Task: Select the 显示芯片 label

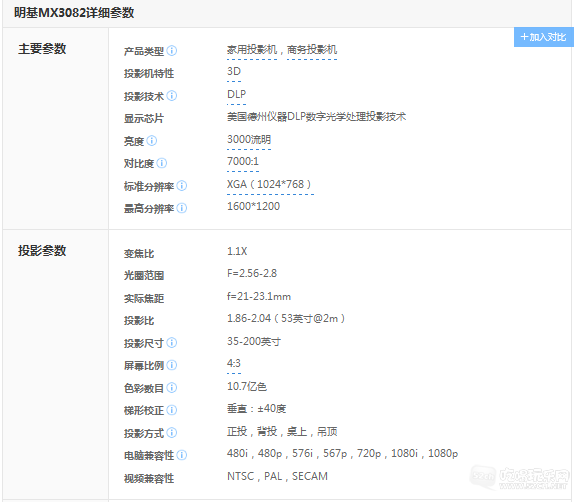Action: (x=144, y=119)
